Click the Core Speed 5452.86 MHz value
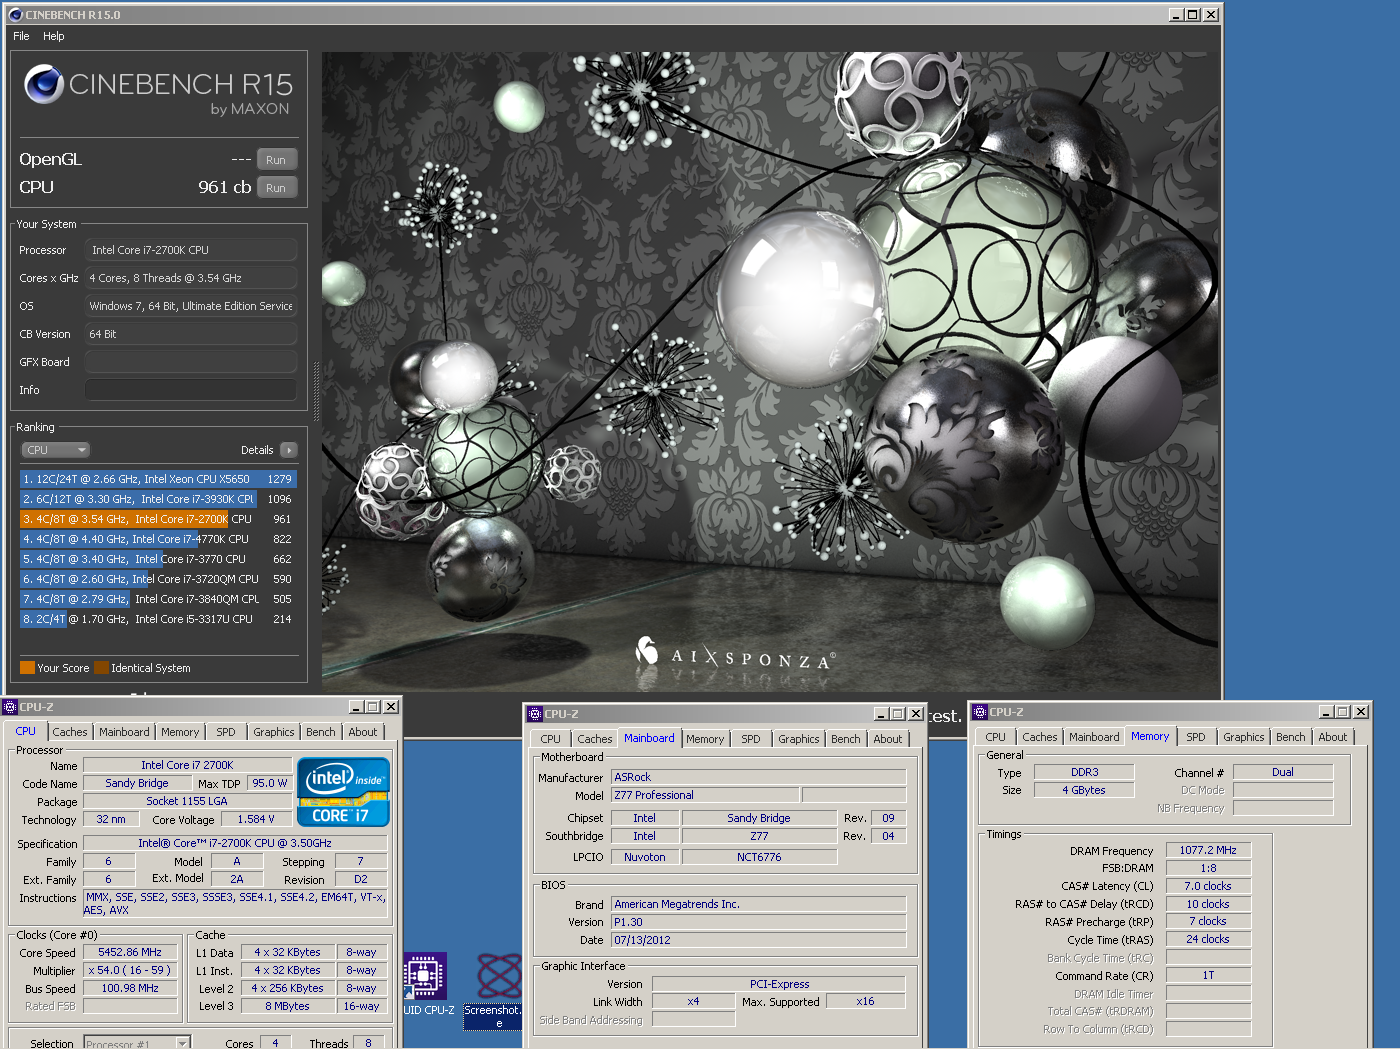The width and height of the screenshot is (1400, 1050). click(x=130, y=952)
